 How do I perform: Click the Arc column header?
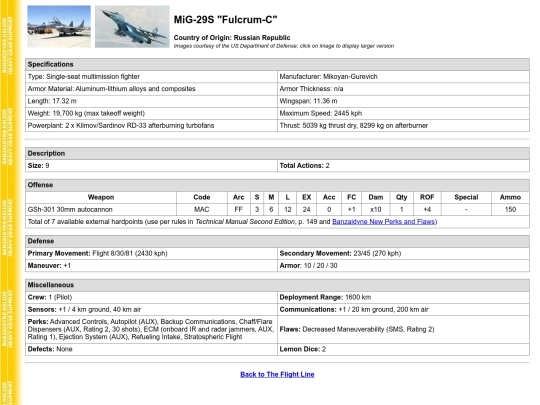[238, 197]
